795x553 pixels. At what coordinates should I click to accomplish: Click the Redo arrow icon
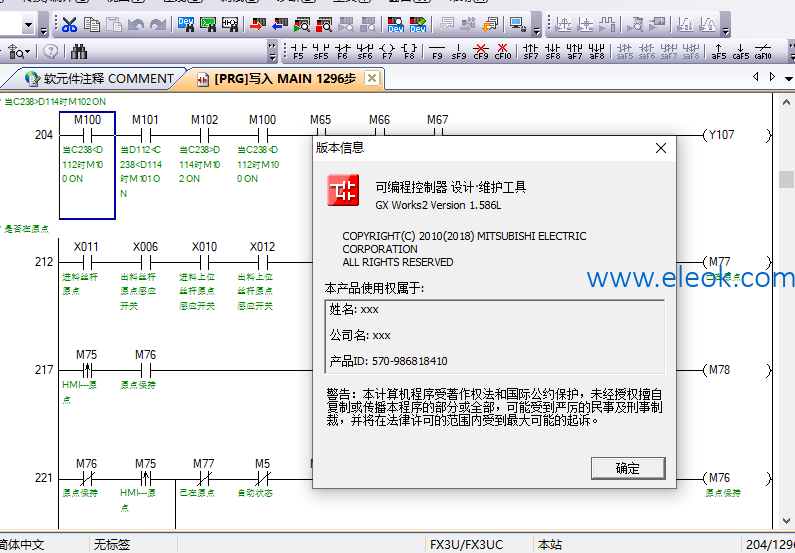[158, 24]
